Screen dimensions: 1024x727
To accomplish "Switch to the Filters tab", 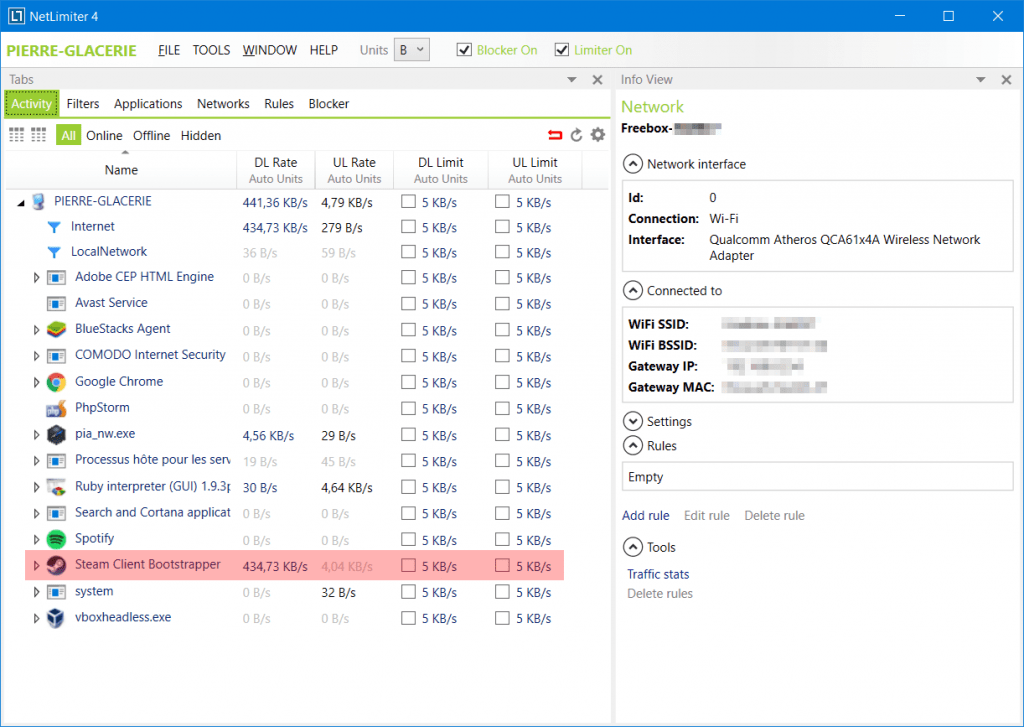I will [x=83, y=104].
